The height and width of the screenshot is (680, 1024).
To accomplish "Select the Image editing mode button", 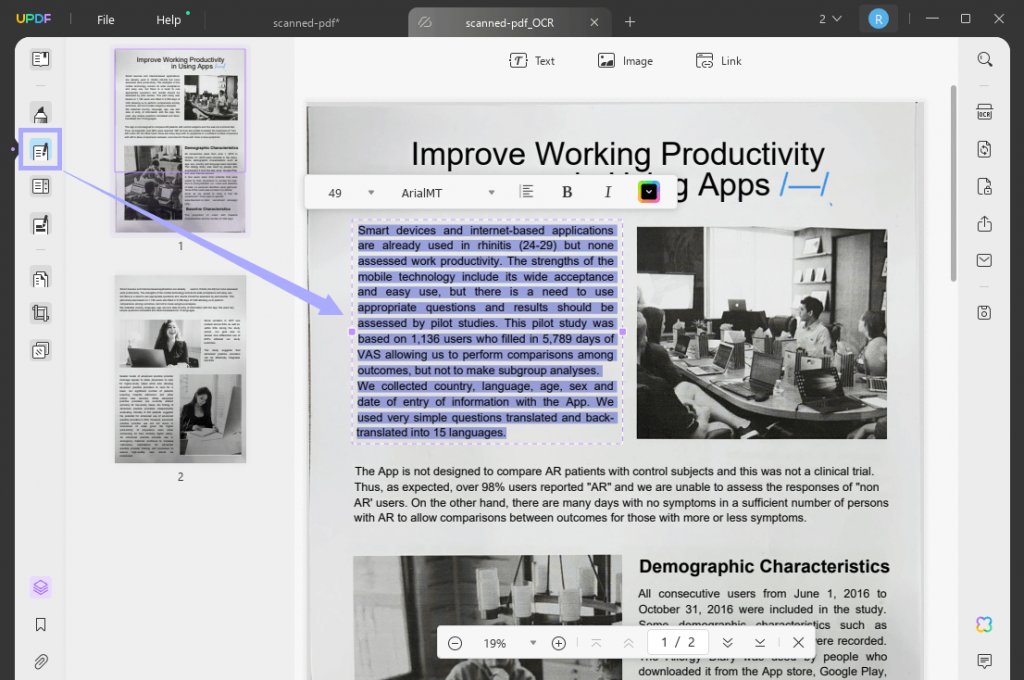I will (625, 61).
